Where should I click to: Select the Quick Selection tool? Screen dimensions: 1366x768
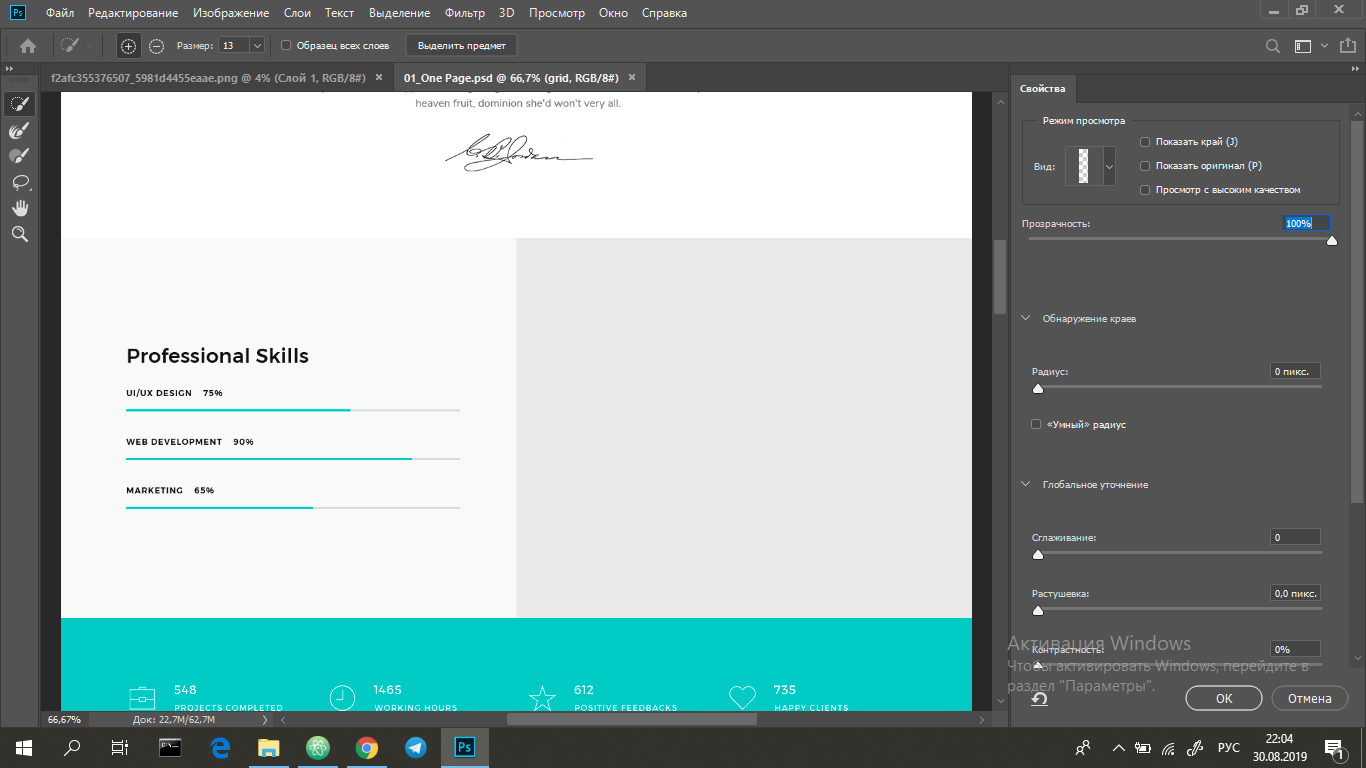19,104
